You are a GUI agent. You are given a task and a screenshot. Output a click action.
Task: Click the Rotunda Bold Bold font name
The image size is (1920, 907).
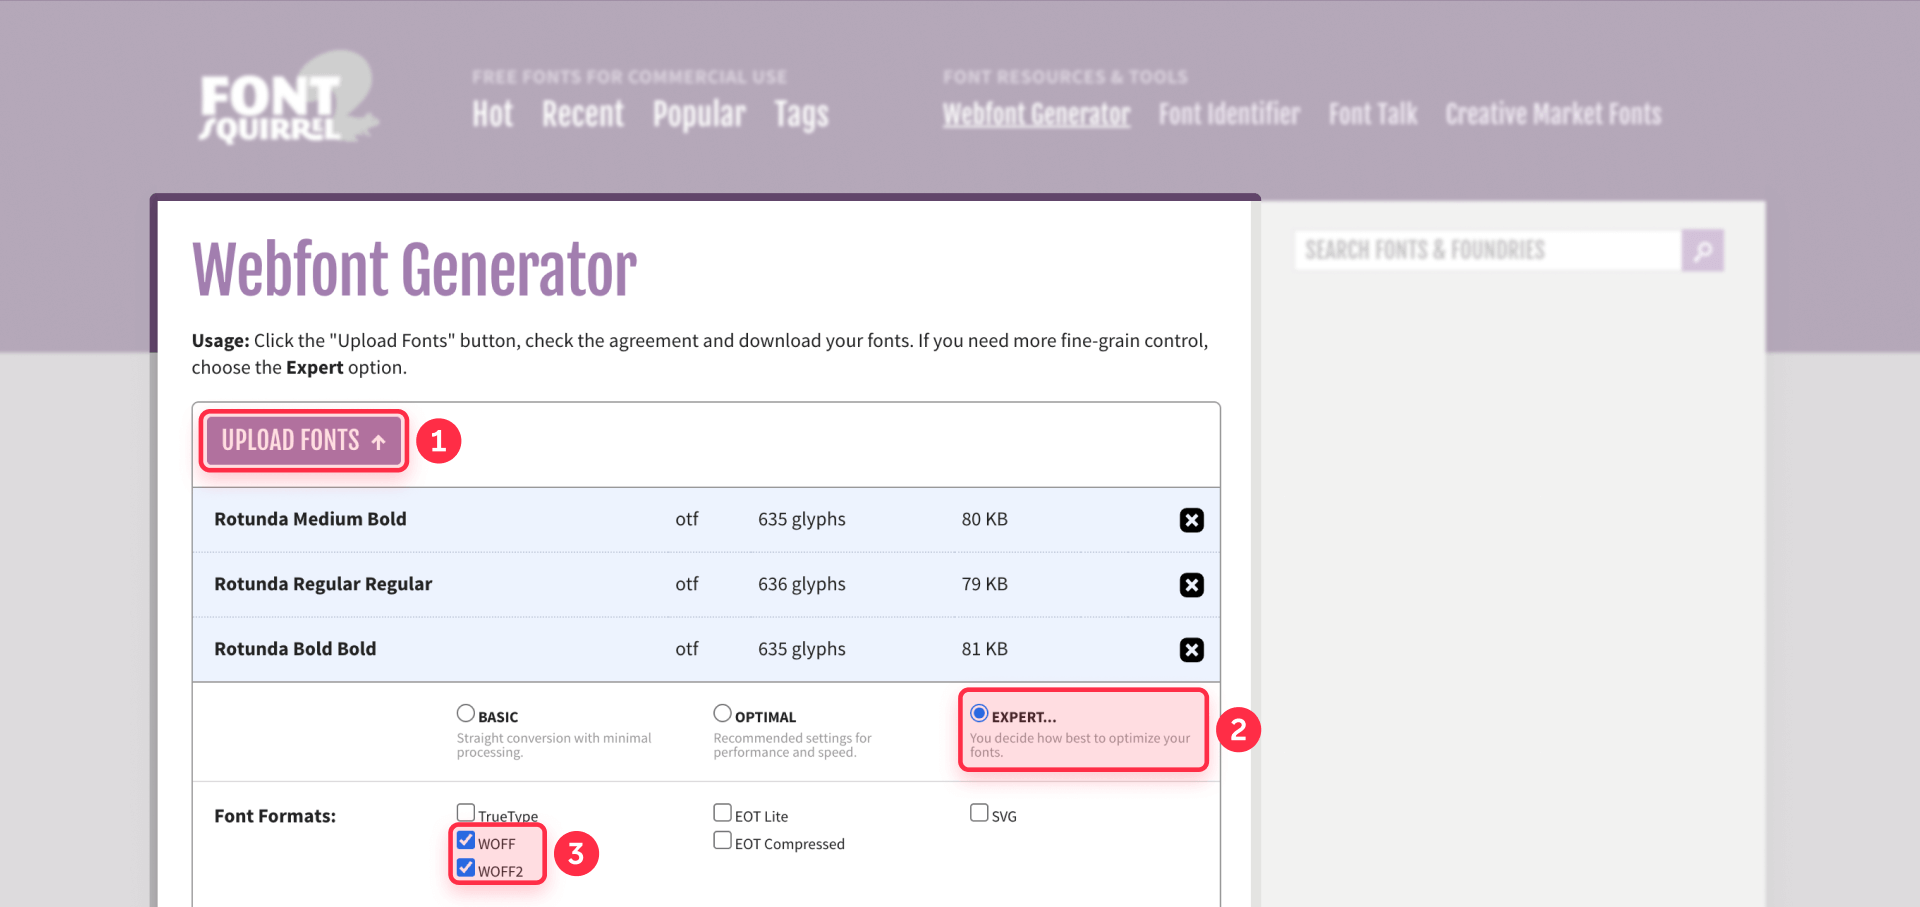[x=295, y=649]
